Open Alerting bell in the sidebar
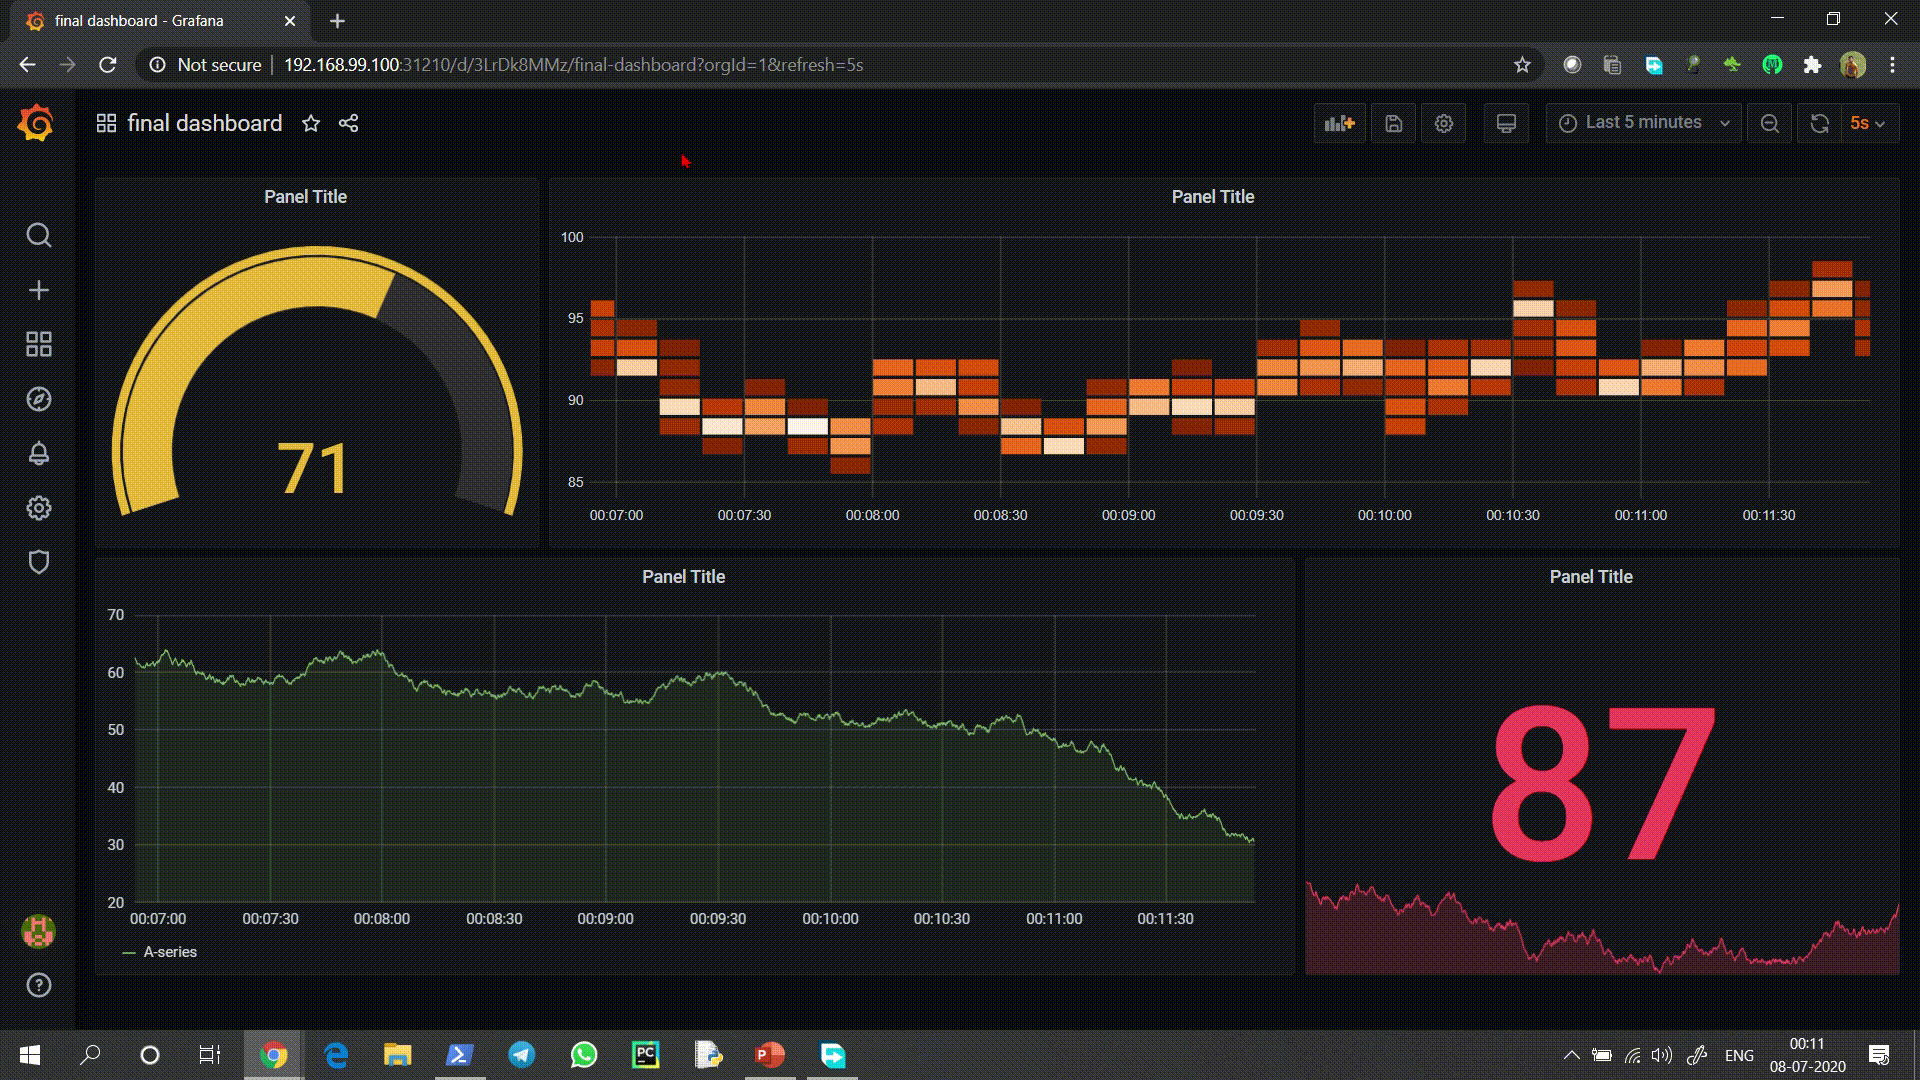This screenshot has width=1920, height=1080. click(38, 453)
